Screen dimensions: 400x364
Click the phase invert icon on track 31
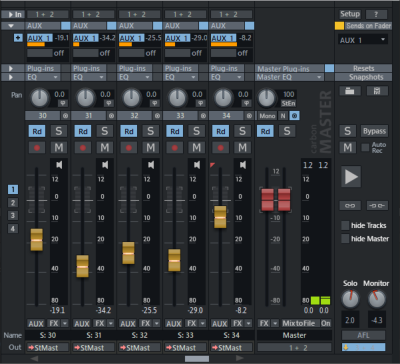tap(109, 103)
